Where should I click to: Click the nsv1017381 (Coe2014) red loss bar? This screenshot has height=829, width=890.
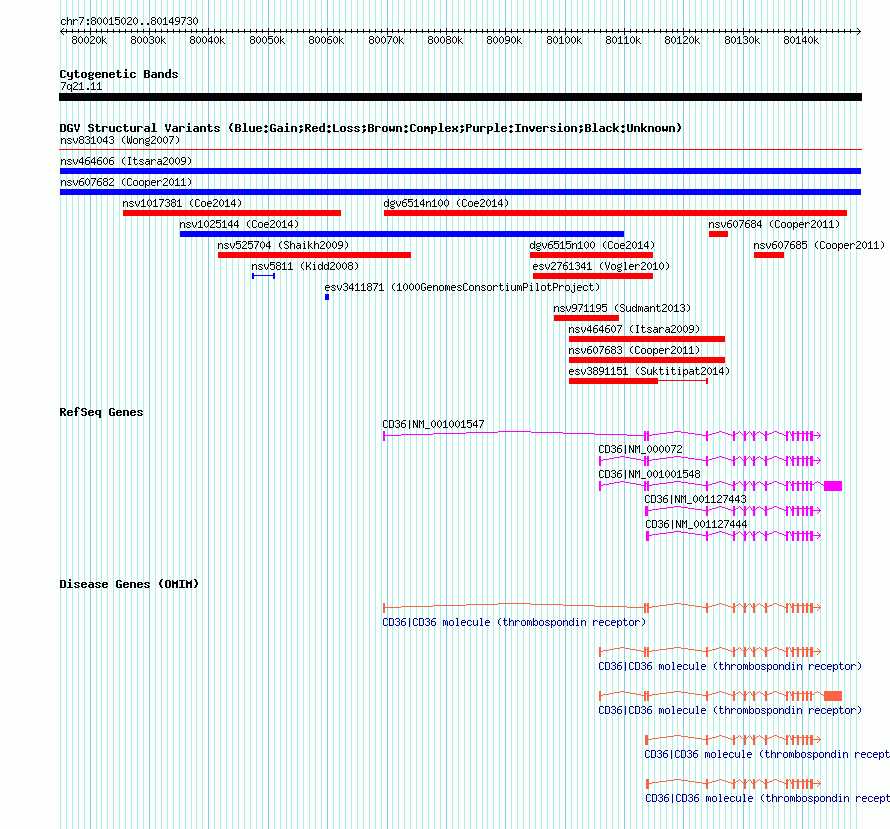click(x=232, y=213)
